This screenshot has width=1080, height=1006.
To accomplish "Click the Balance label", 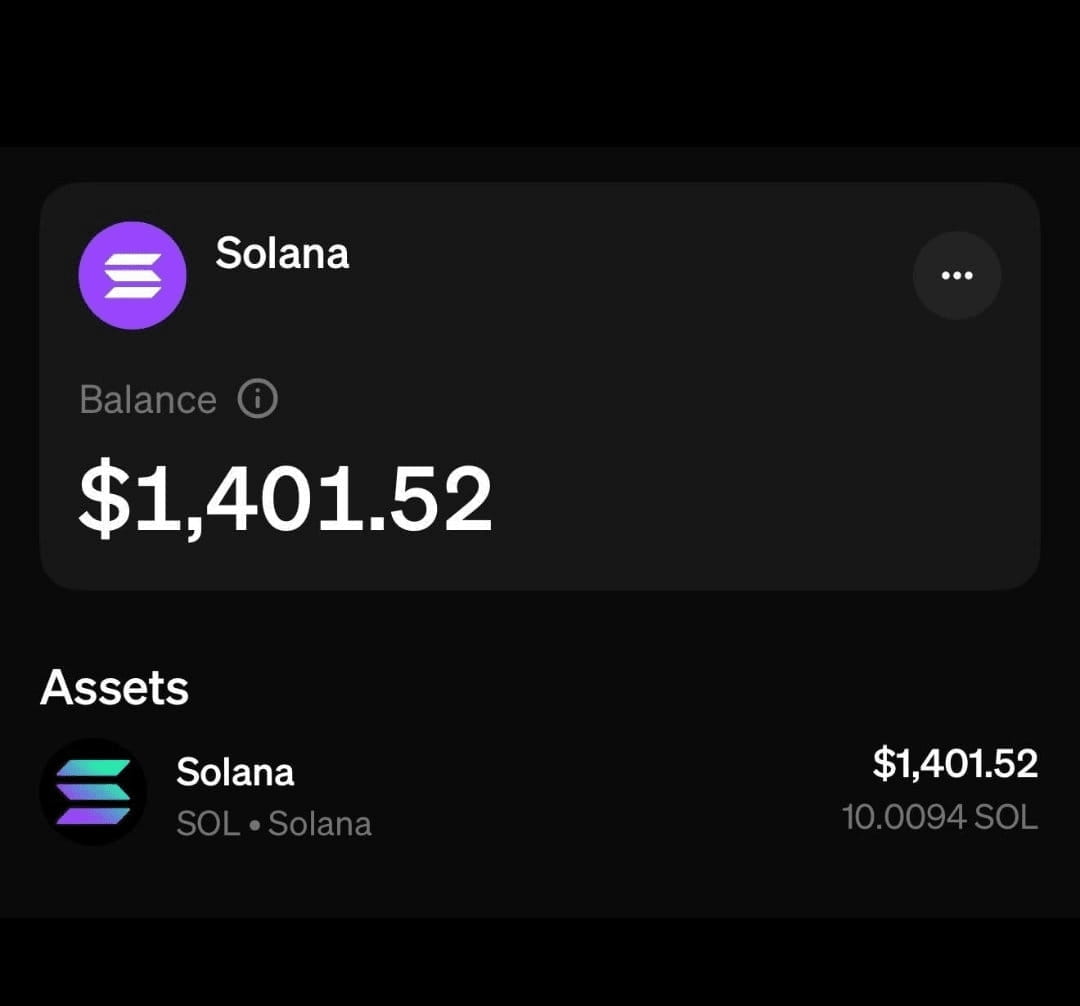I will click(148, 399).
